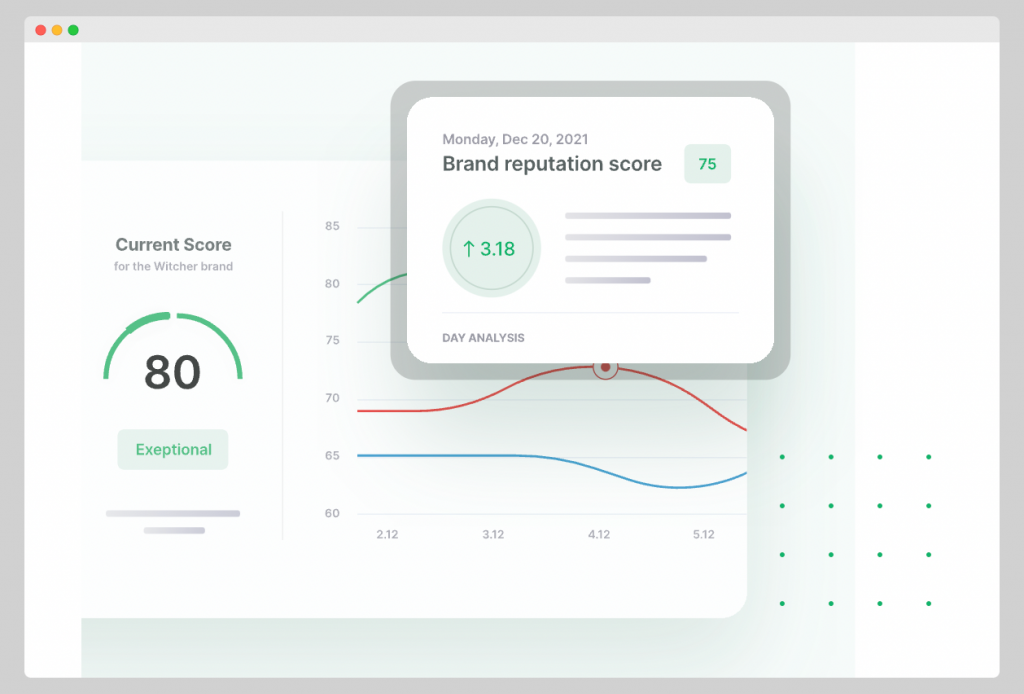This screenshot has width=1024, height=694.
Task: Open the DAY ANALYSIS link
Action: tap(483, 338)
